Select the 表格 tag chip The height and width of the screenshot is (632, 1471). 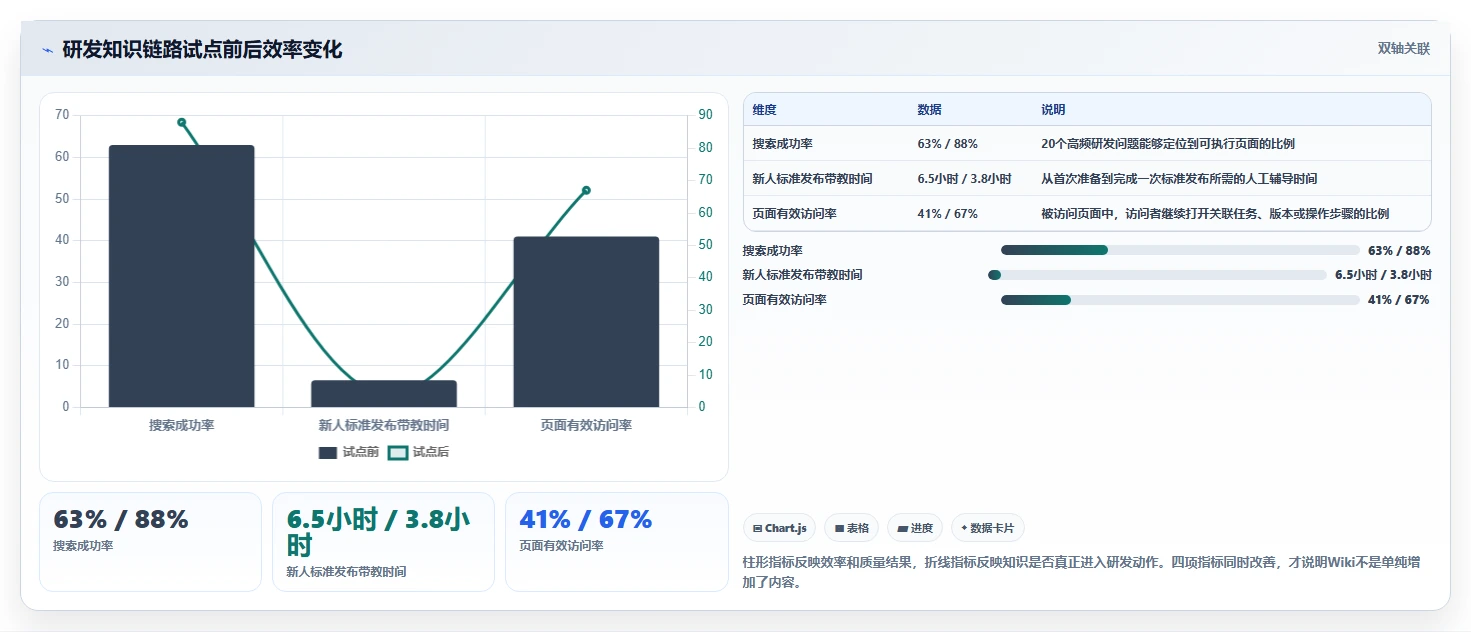tap(852, 528)
